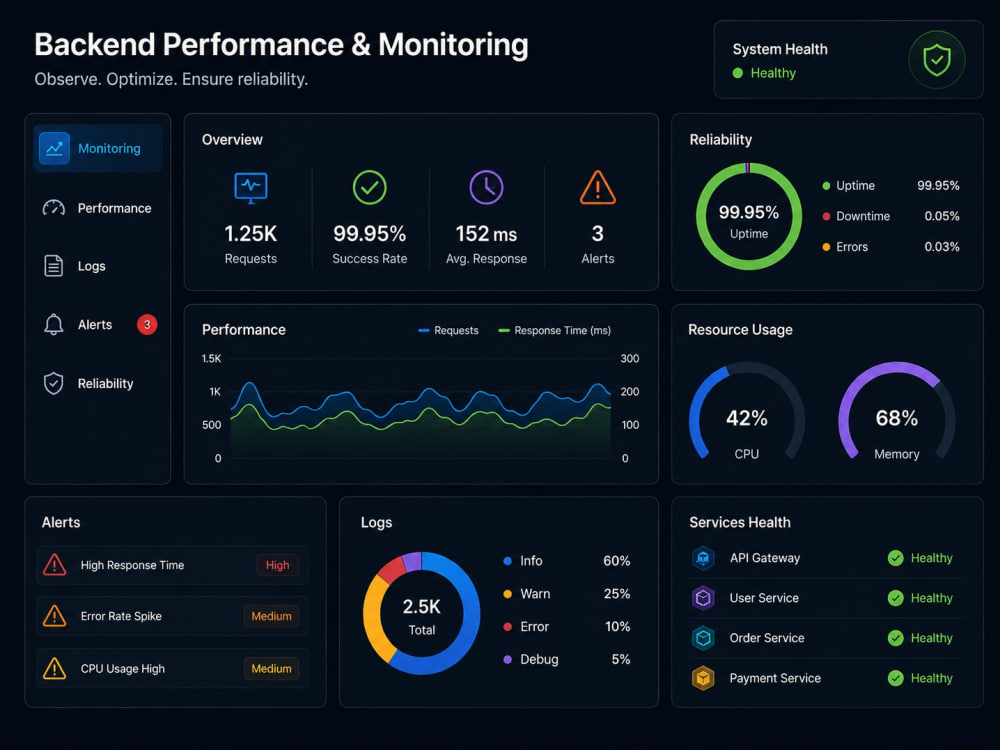Click the 99.95% Success Rate value

tap(370, 234)
